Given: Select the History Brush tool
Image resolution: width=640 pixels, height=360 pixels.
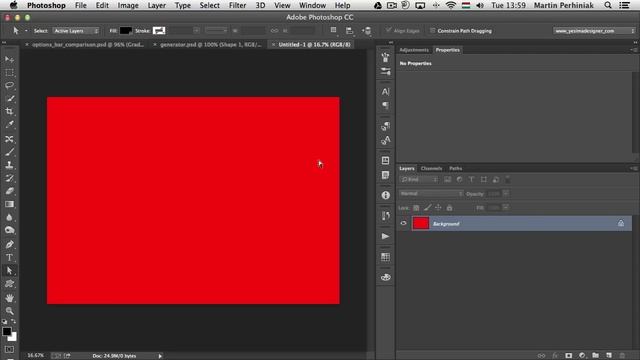Looking at the screenshot, I should (x=9, y=178).
